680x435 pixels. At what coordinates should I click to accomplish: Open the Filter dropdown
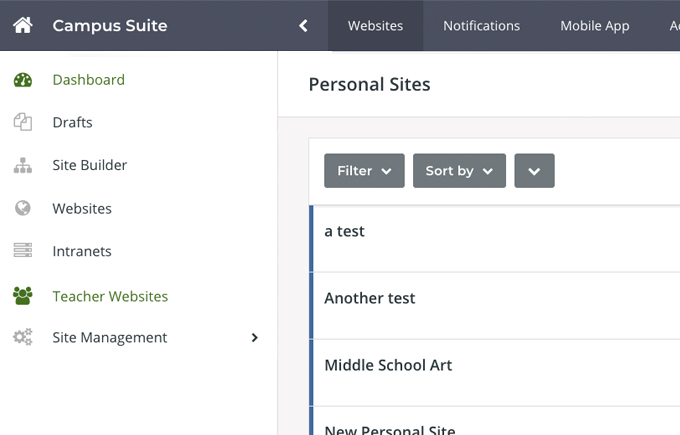364,171
